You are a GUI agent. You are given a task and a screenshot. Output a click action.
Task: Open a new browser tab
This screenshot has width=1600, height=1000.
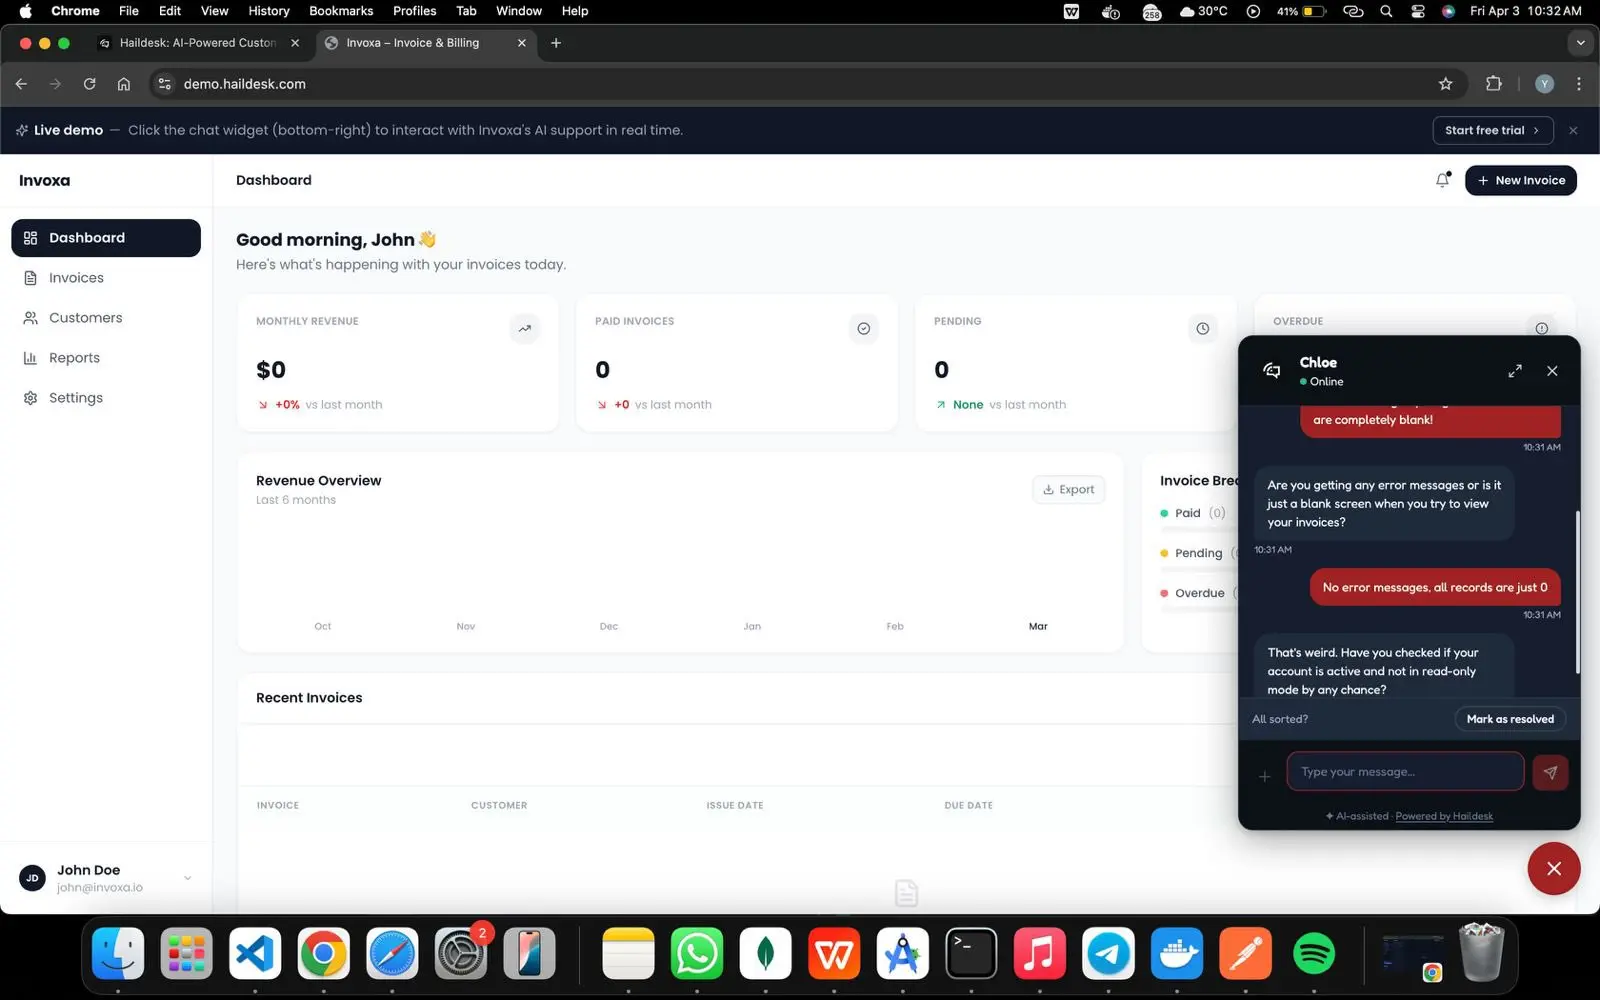tap(556, 43)
